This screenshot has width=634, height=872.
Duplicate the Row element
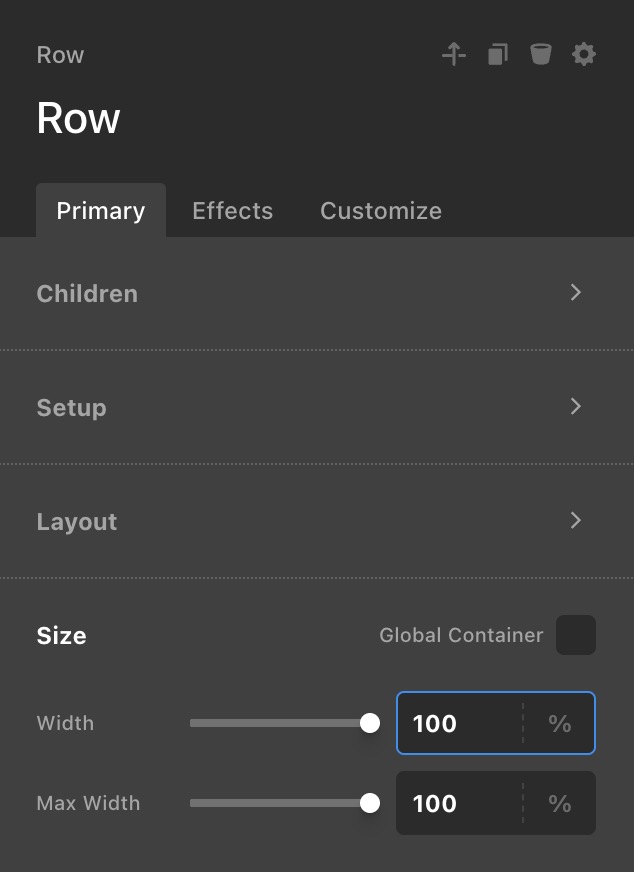pyautogui.click(x=497, y=55)
